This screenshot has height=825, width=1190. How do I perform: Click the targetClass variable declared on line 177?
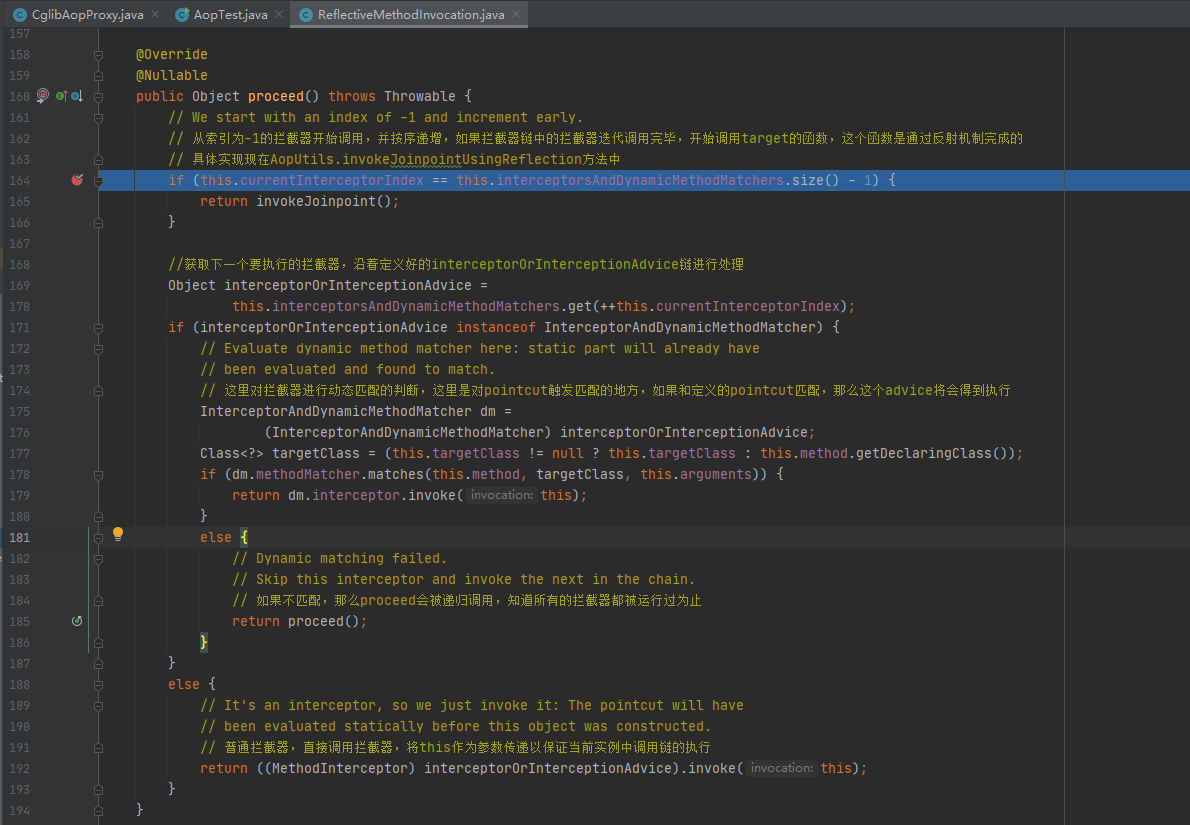click(x=316, y=453)
